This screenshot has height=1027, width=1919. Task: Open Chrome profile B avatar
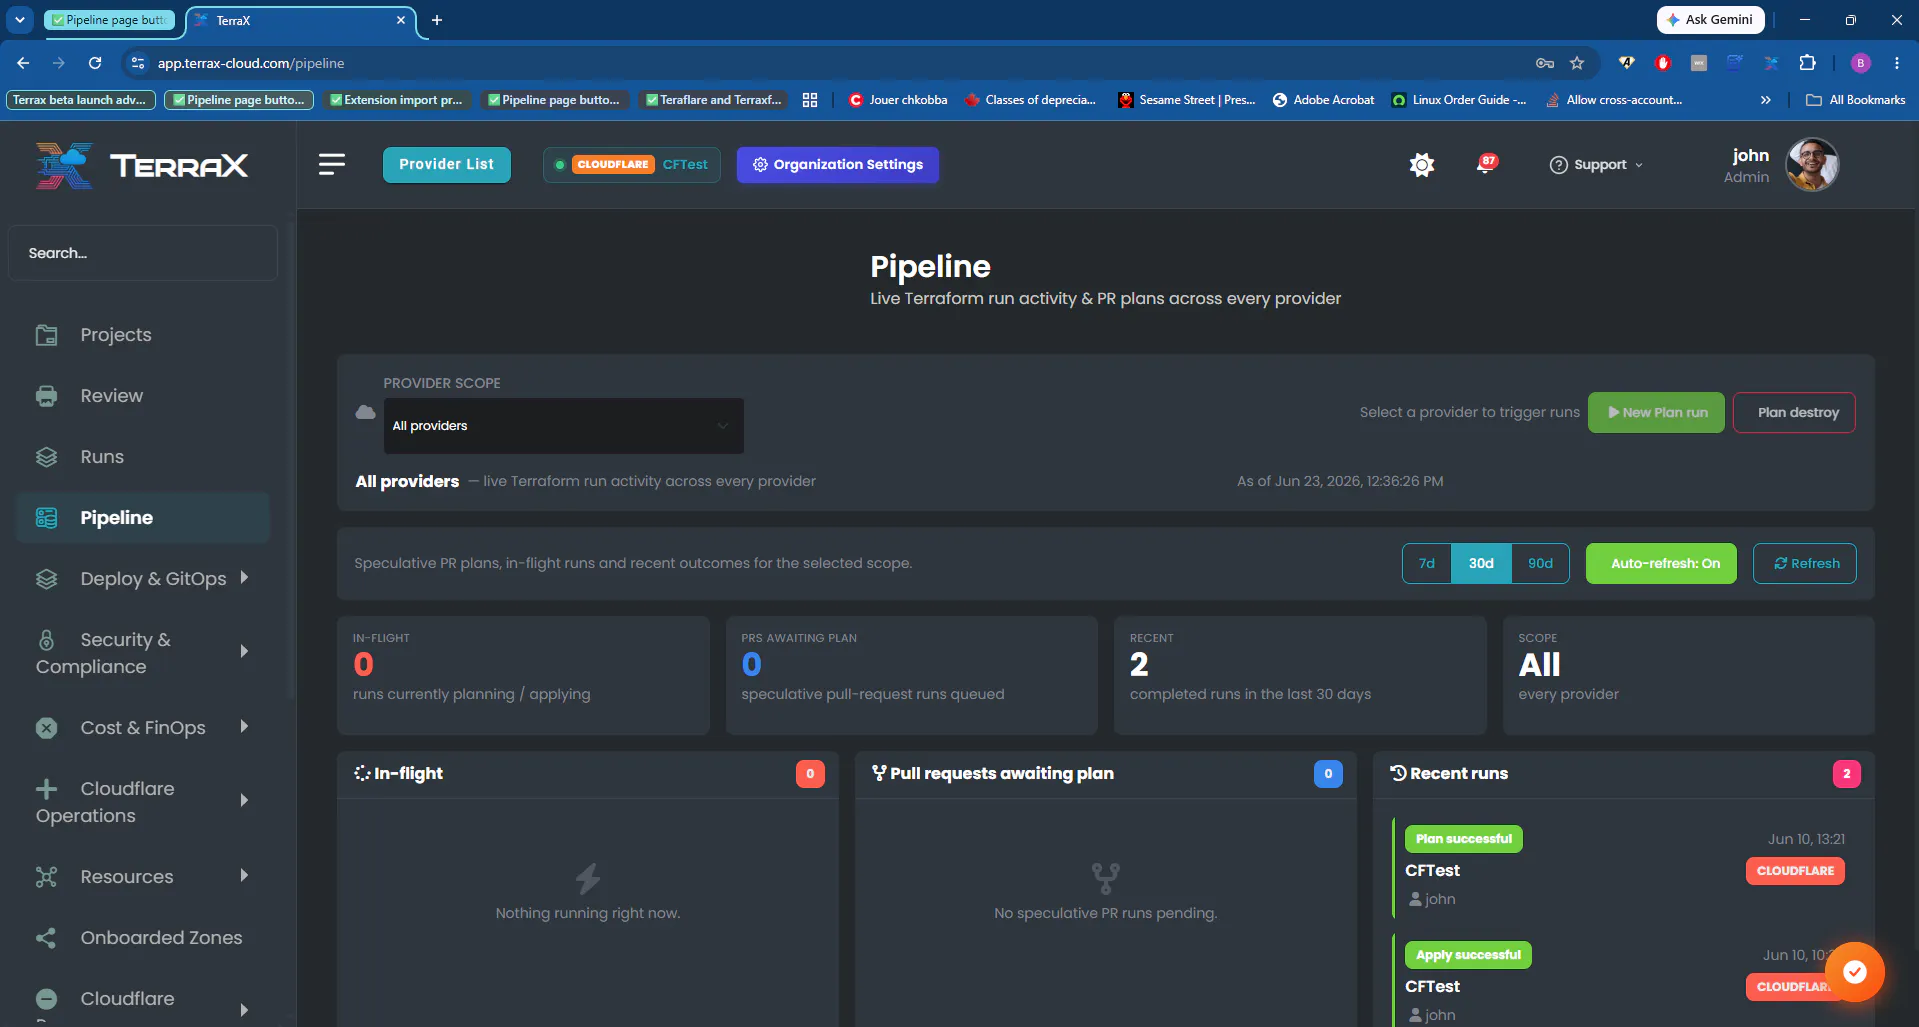point(1861,63)
